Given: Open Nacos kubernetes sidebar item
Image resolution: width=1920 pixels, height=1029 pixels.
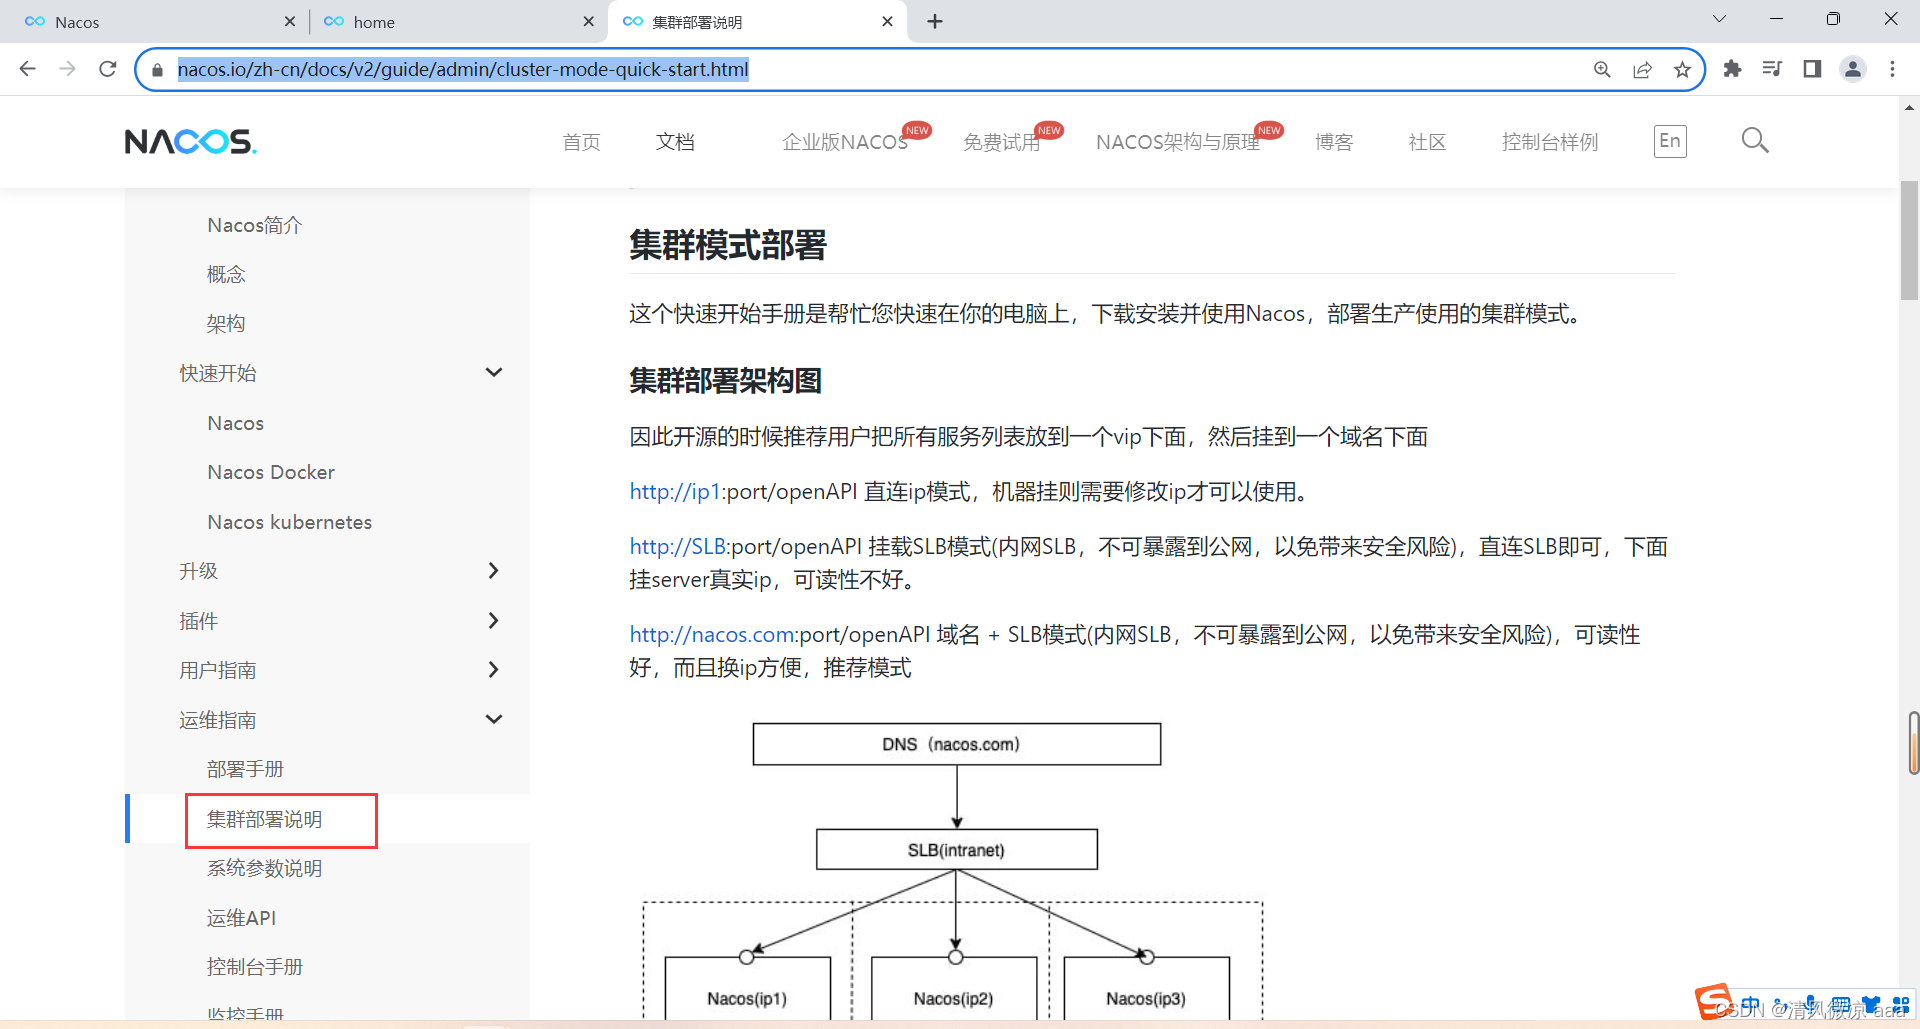Looking at the screenshot, I should tap(290, 522).
